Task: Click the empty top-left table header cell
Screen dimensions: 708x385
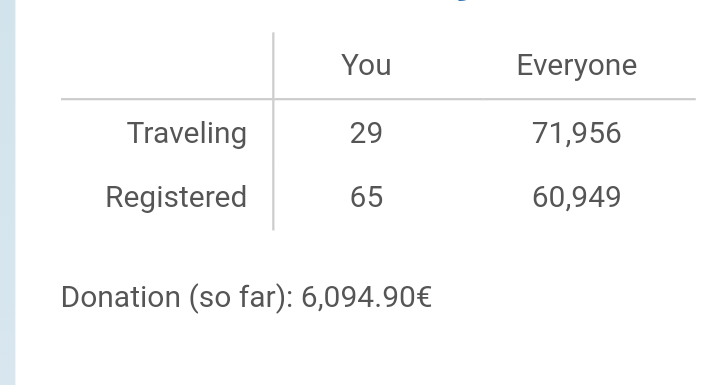Action: tap(167, 65)
